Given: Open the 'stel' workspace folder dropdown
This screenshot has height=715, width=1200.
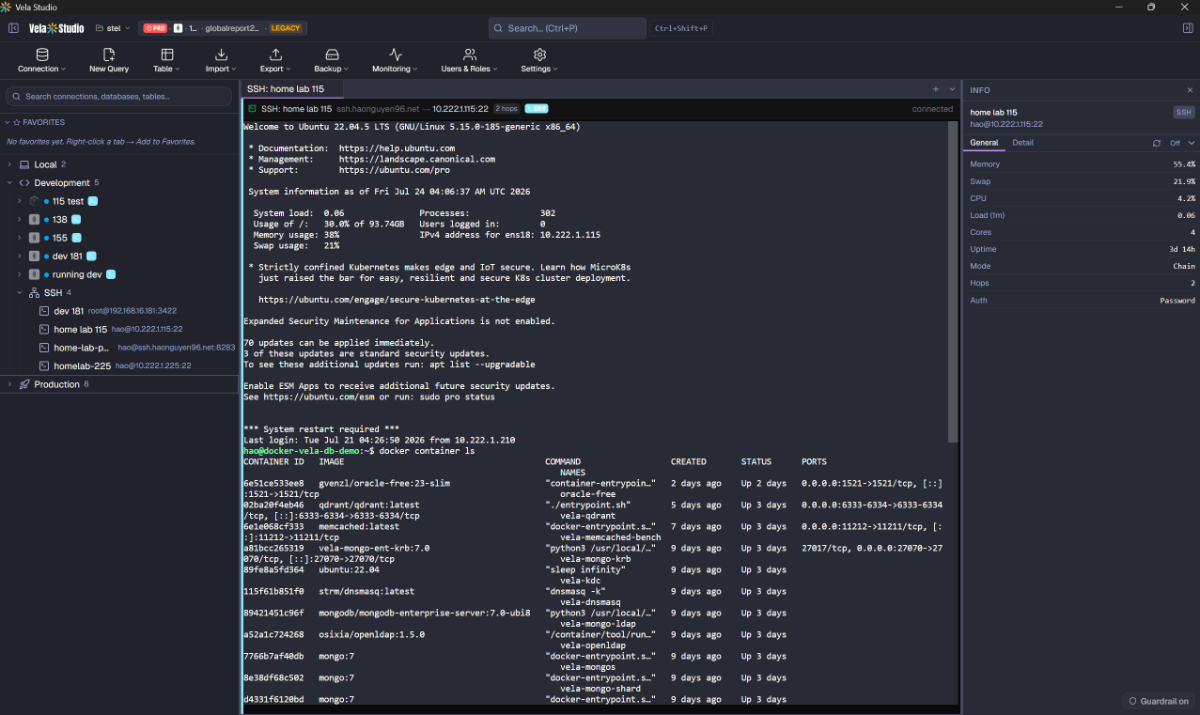Looking at the screenshot, I should (113, 28).
